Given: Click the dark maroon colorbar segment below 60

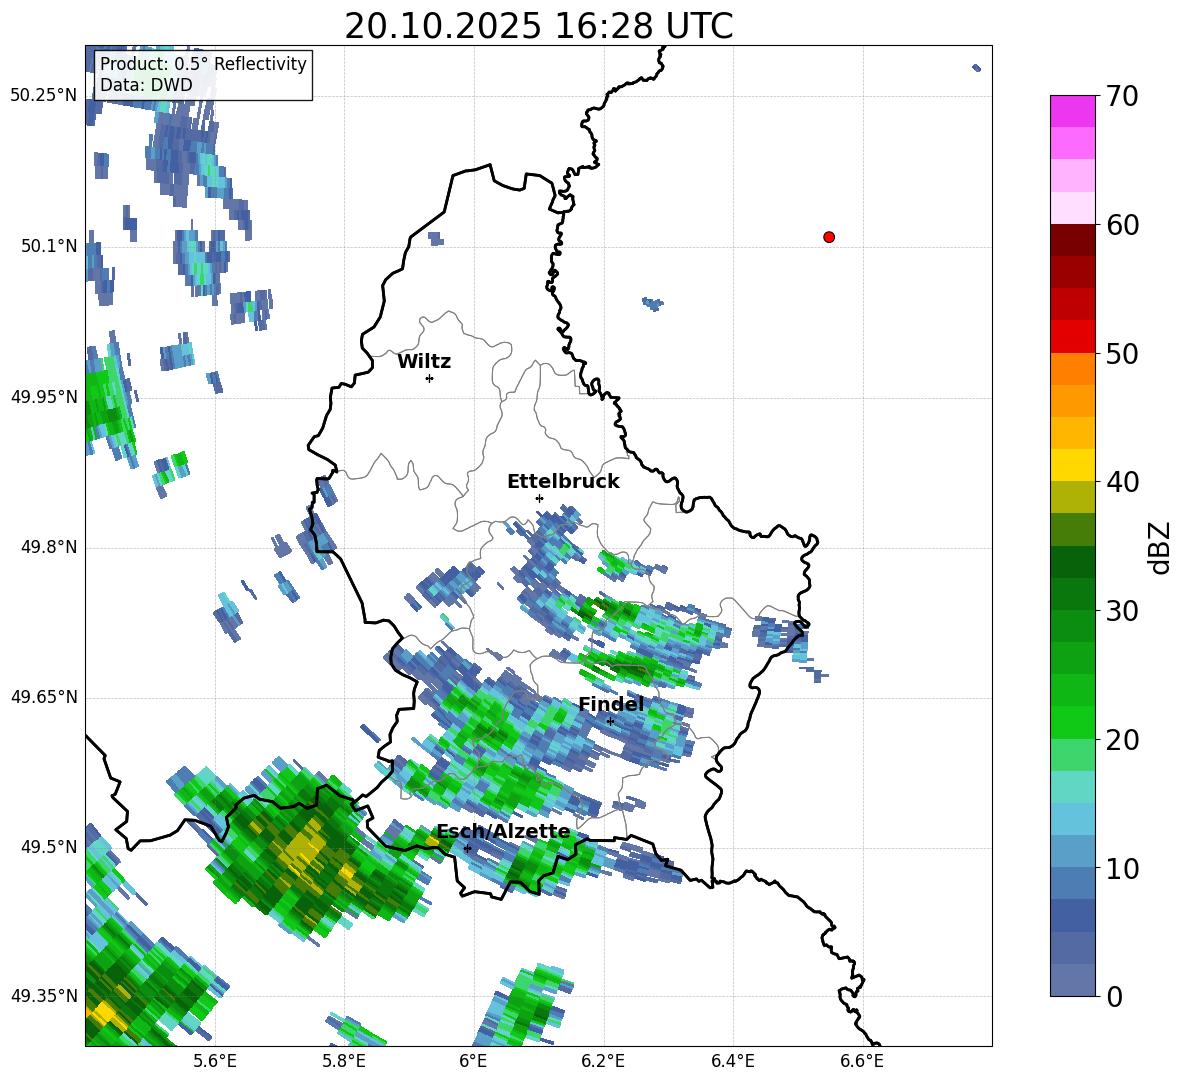Looking at the screenshot, I should [x=1072, y=240].
